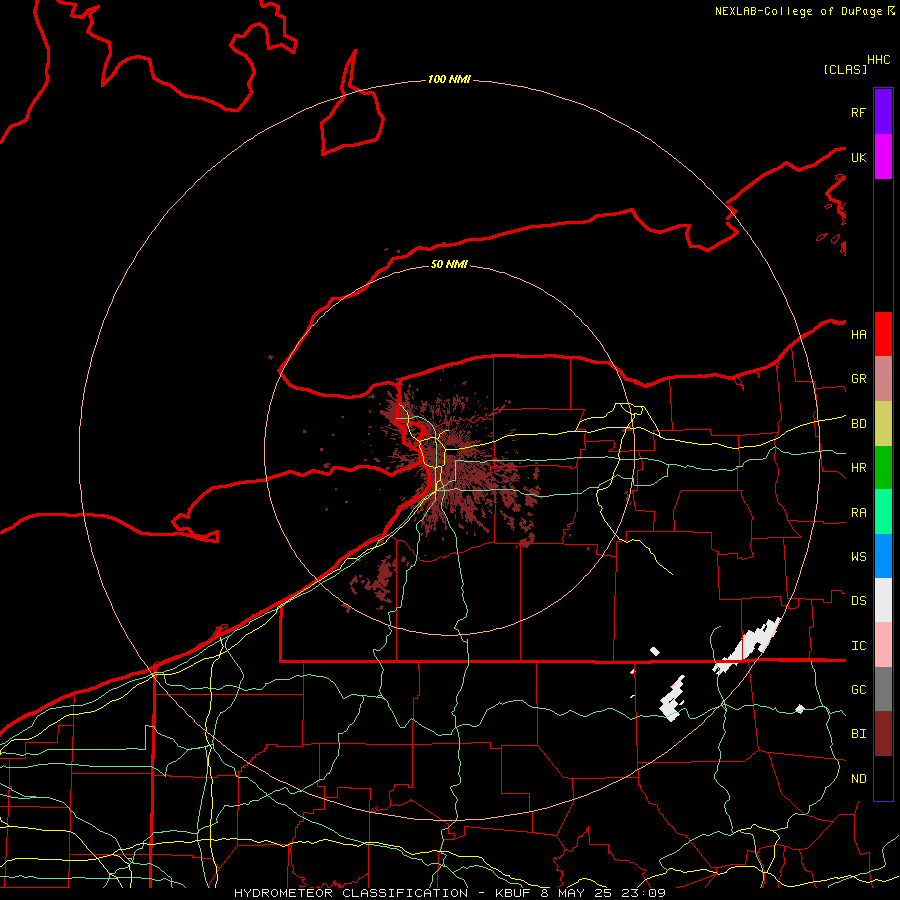Click the ND legend label

(x=858, y=779)
